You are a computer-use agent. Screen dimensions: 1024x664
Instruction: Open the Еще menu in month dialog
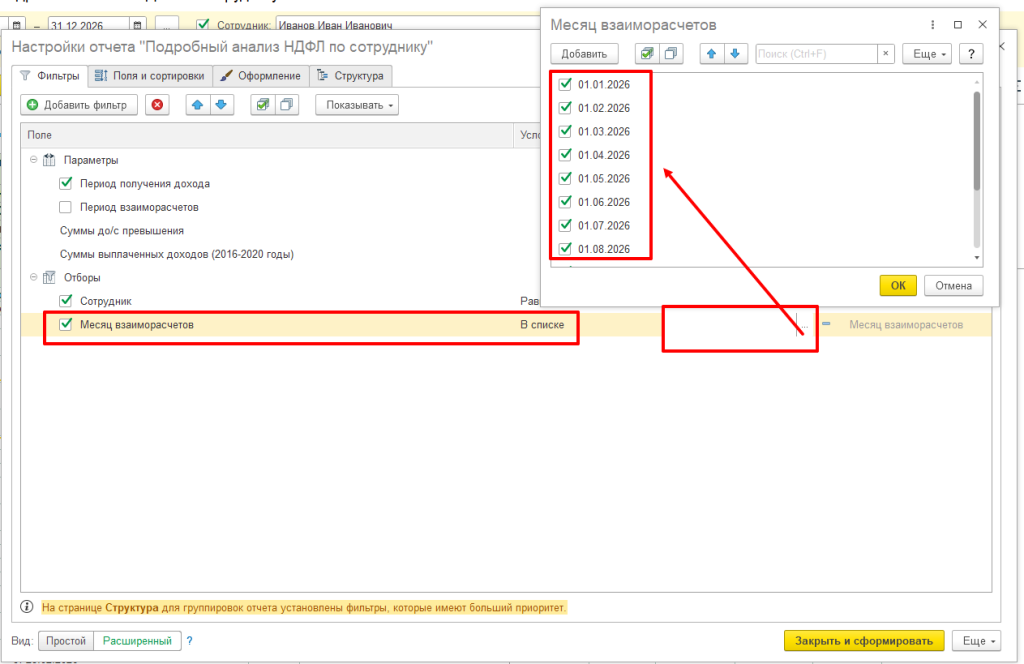point(926,54)
